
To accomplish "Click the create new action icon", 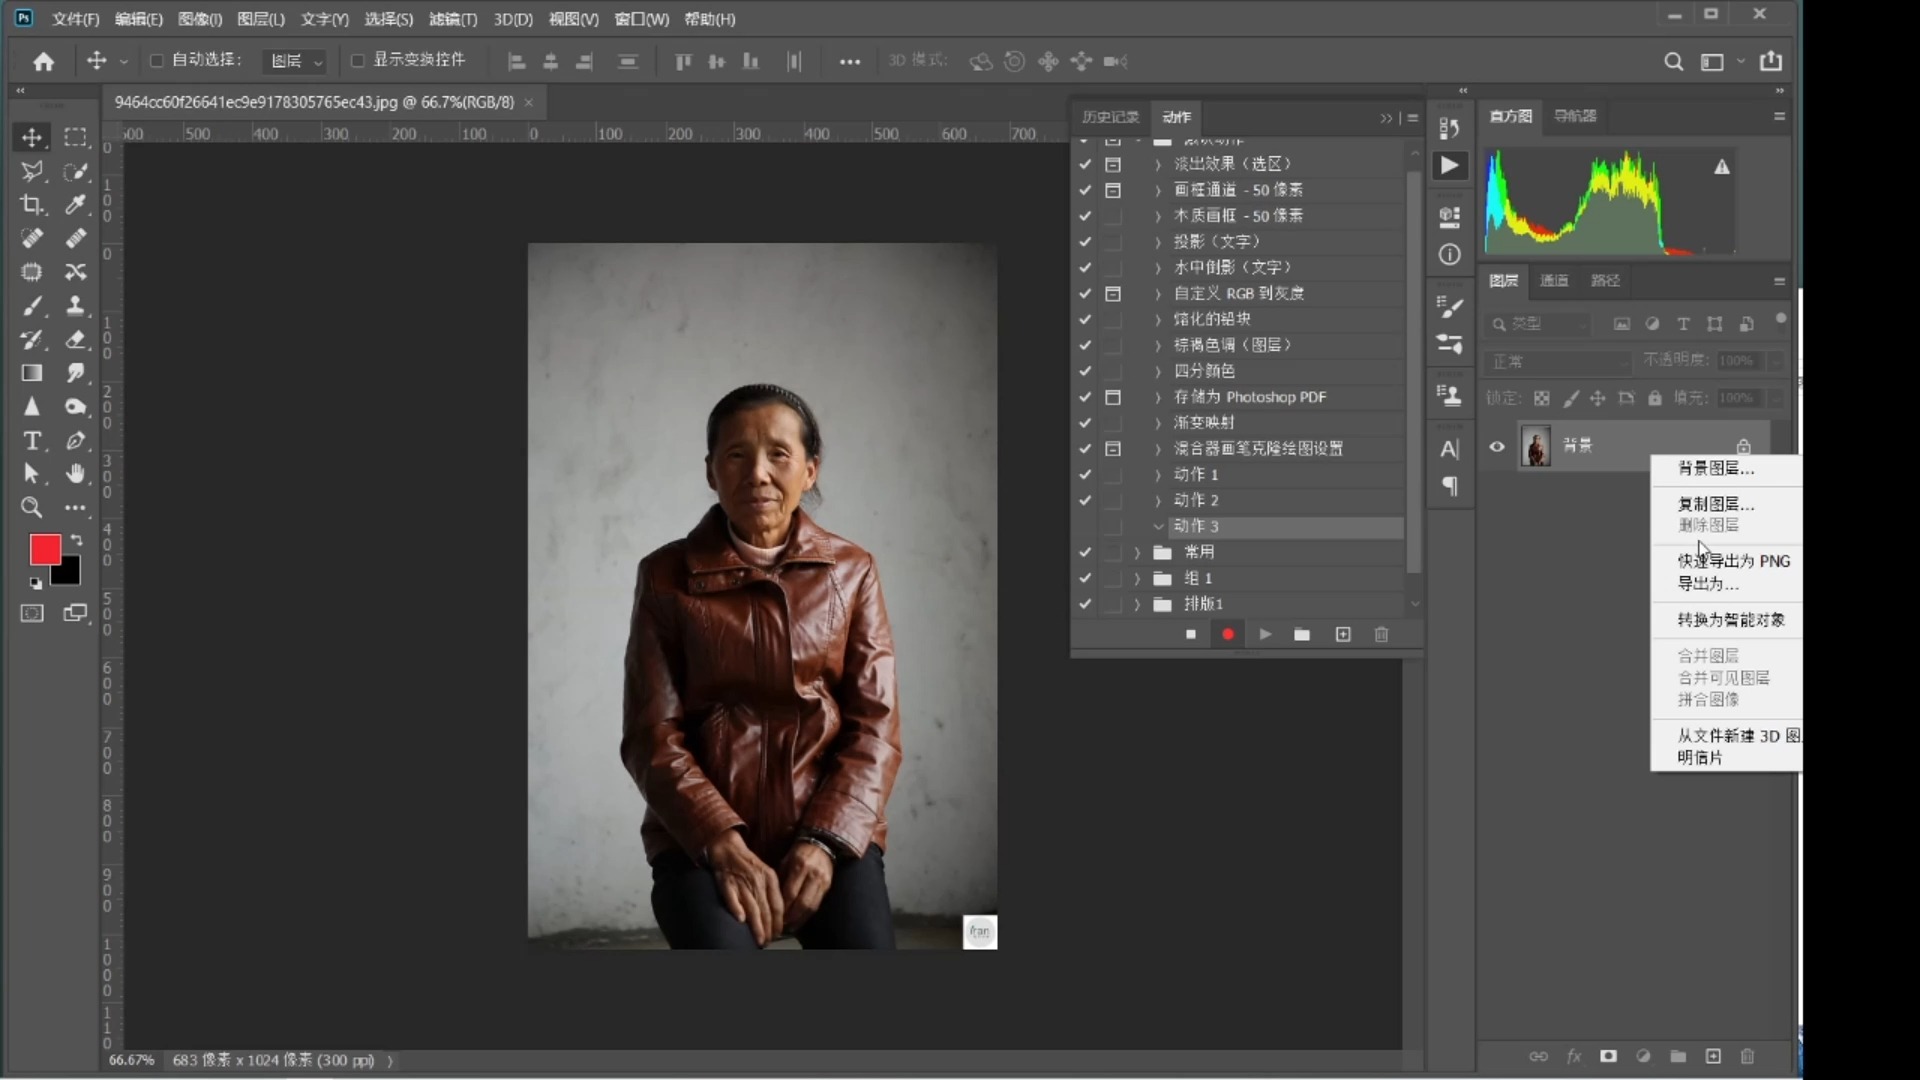I will pyautogui.click(x=1343, y=634).
